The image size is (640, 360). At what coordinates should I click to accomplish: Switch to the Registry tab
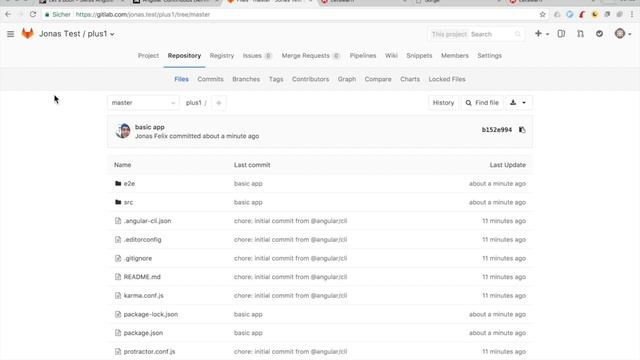[222, 56]
